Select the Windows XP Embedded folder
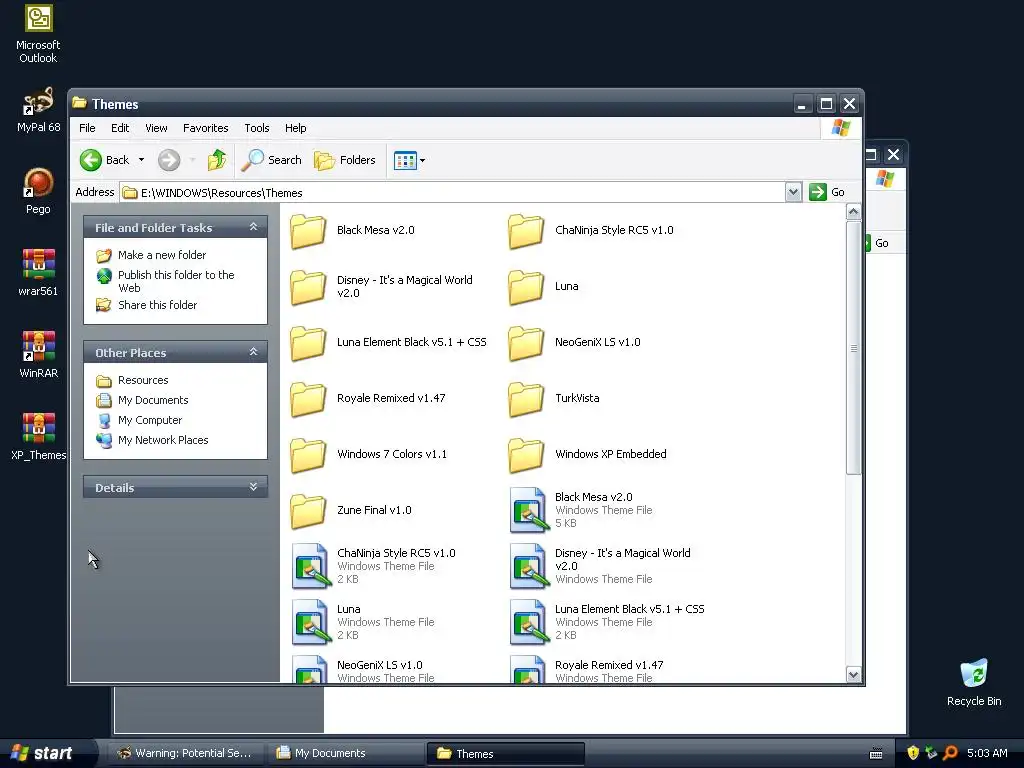 588,455
